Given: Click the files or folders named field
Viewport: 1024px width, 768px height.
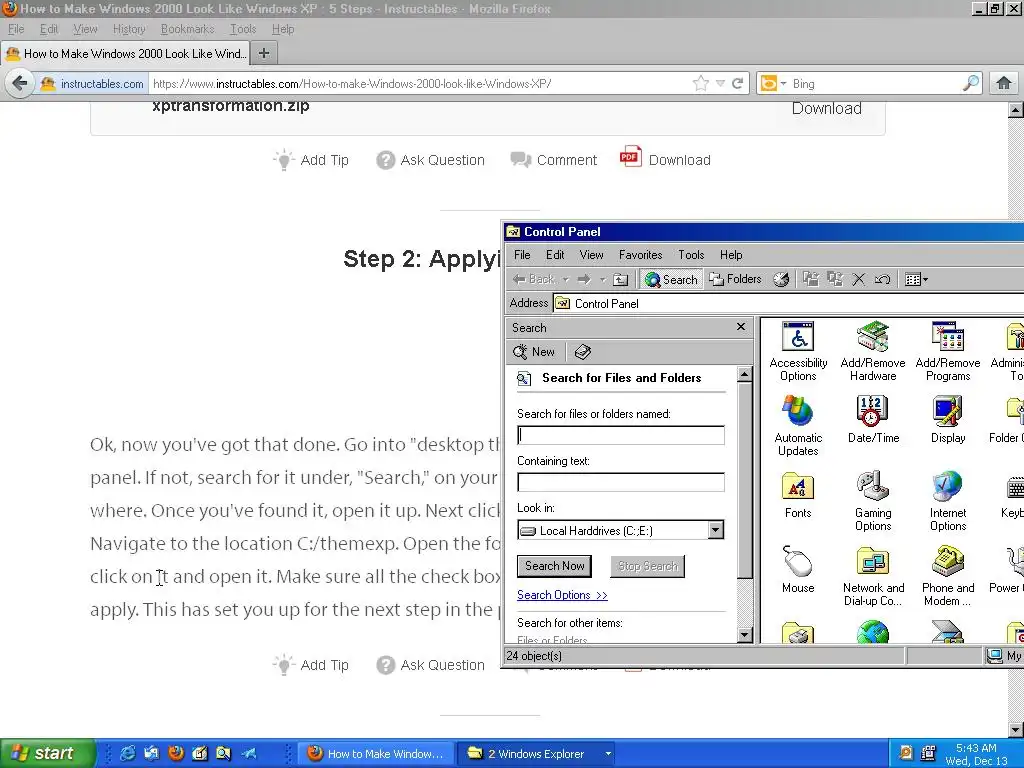Looking at the screenshot, I should pyautogui.click(x=620, y=435).
